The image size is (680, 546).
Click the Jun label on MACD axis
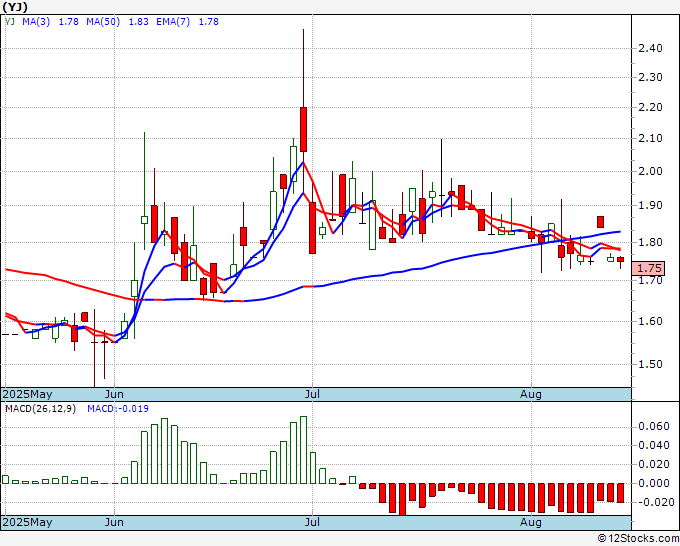[x=114, y=522]
